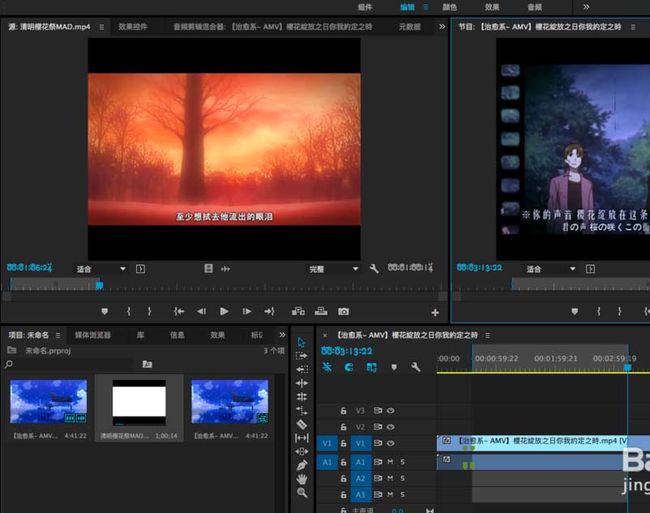Image resolution: width=650 pixels, height=513 pixels.
Task: Select the Hand tool in the tools panel
Action: tap(302, 479)
